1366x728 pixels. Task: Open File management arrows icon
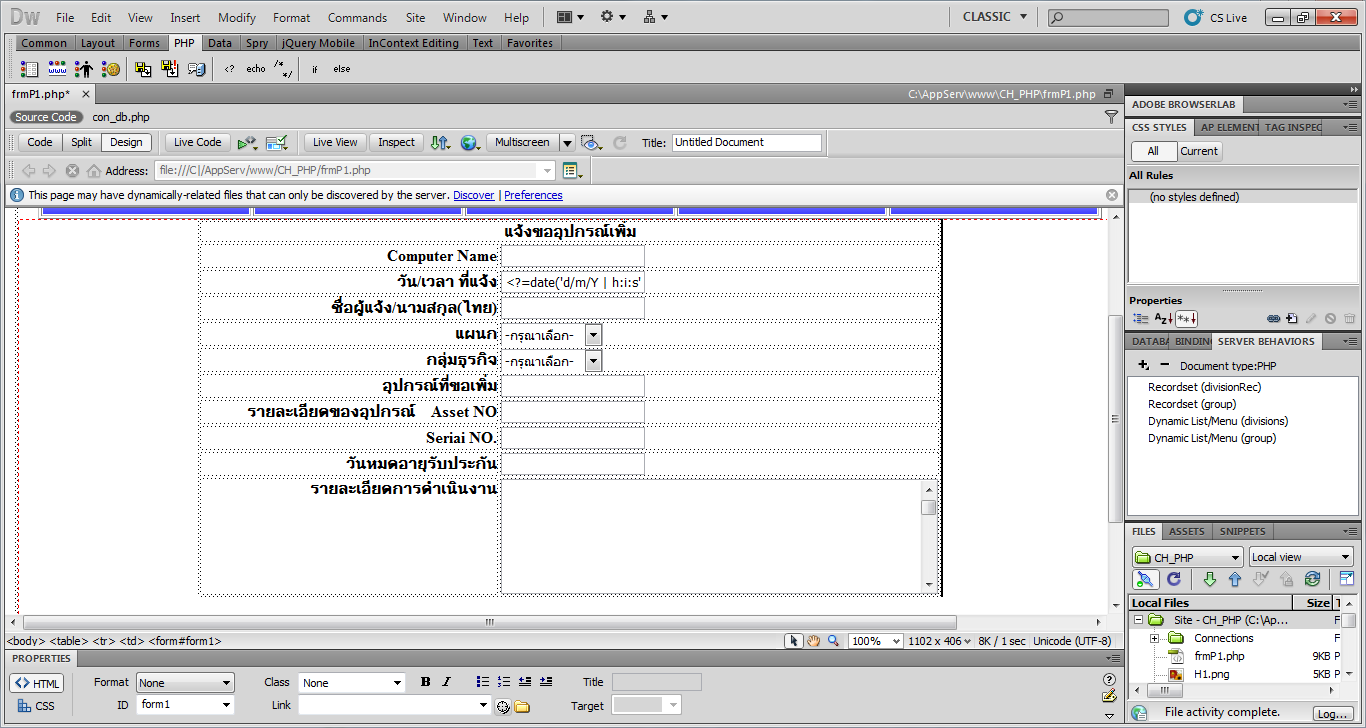pos(440,143)
